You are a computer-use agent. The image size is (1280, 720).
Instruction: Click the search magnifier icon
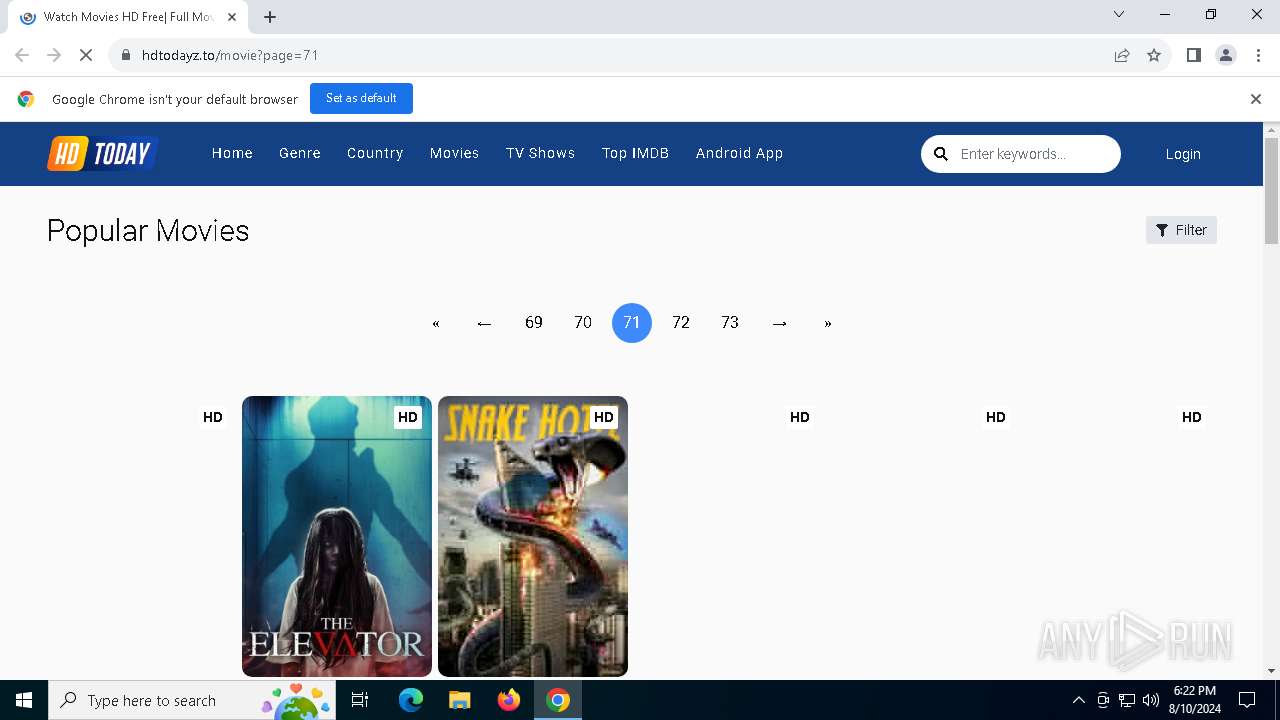(941, 154)
